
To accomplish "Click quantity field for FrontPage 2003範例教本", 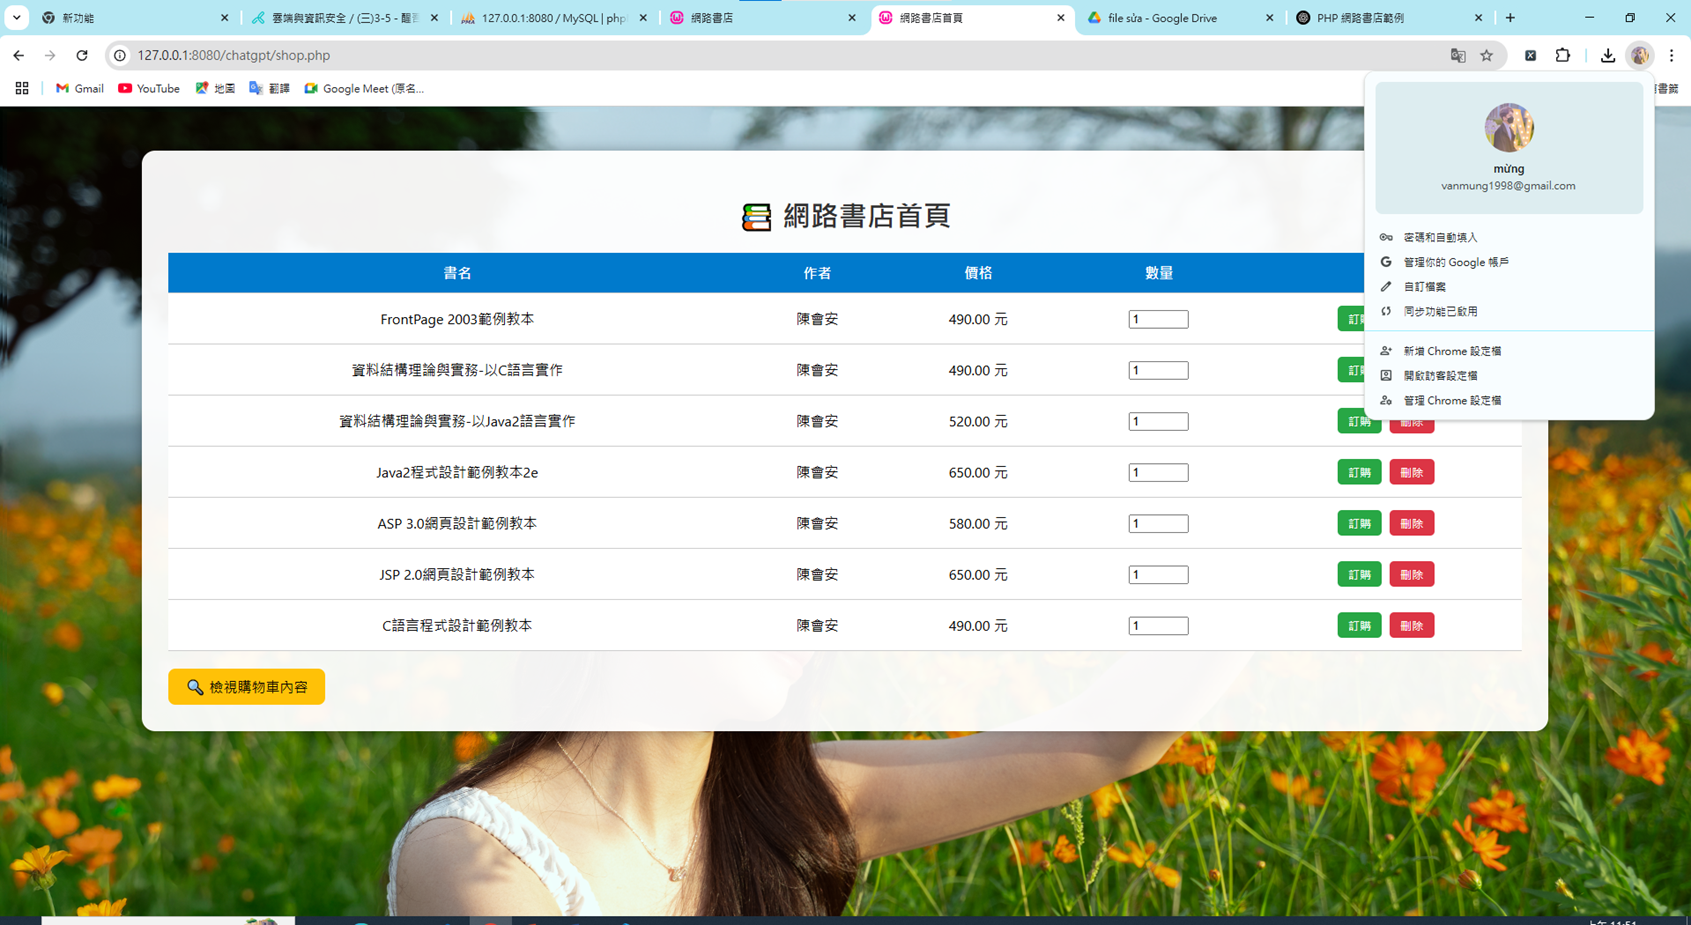I will pos(1158,320).
